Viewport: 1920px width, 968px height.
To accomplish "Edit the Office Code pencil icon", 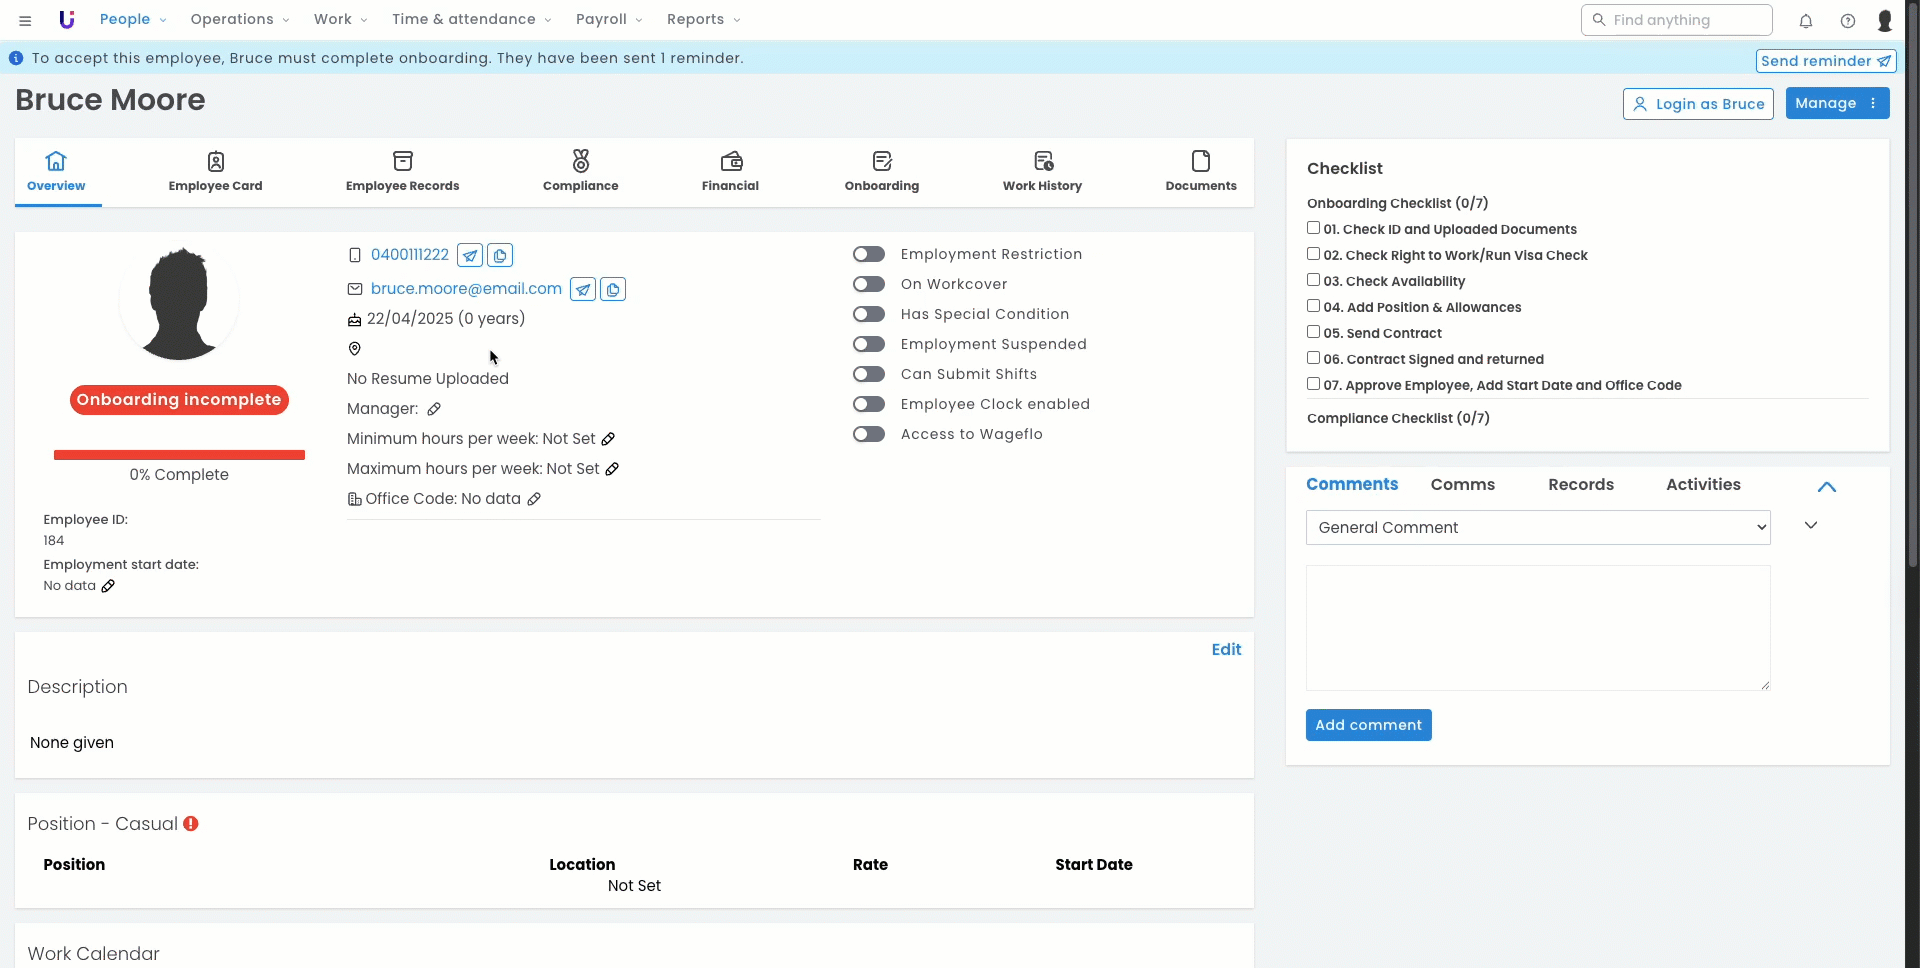I will [x=534, y=499].
